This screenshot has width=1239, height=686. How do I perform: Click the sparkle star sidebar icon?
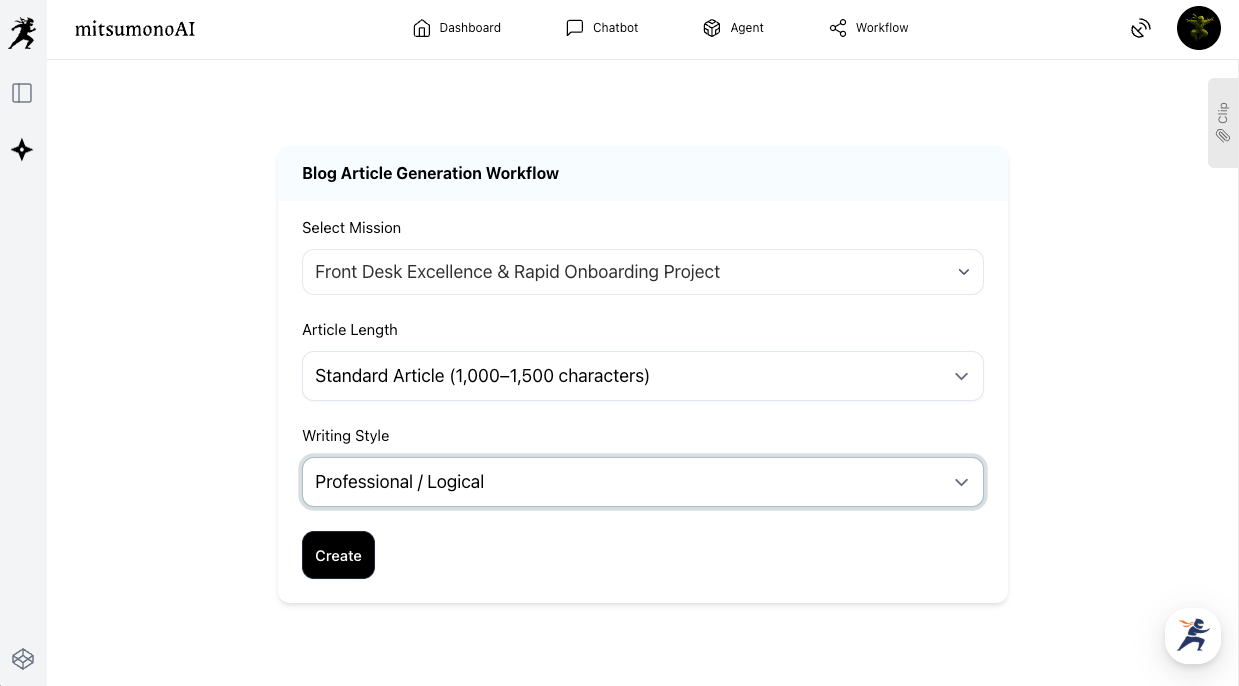tap(22, 150)
